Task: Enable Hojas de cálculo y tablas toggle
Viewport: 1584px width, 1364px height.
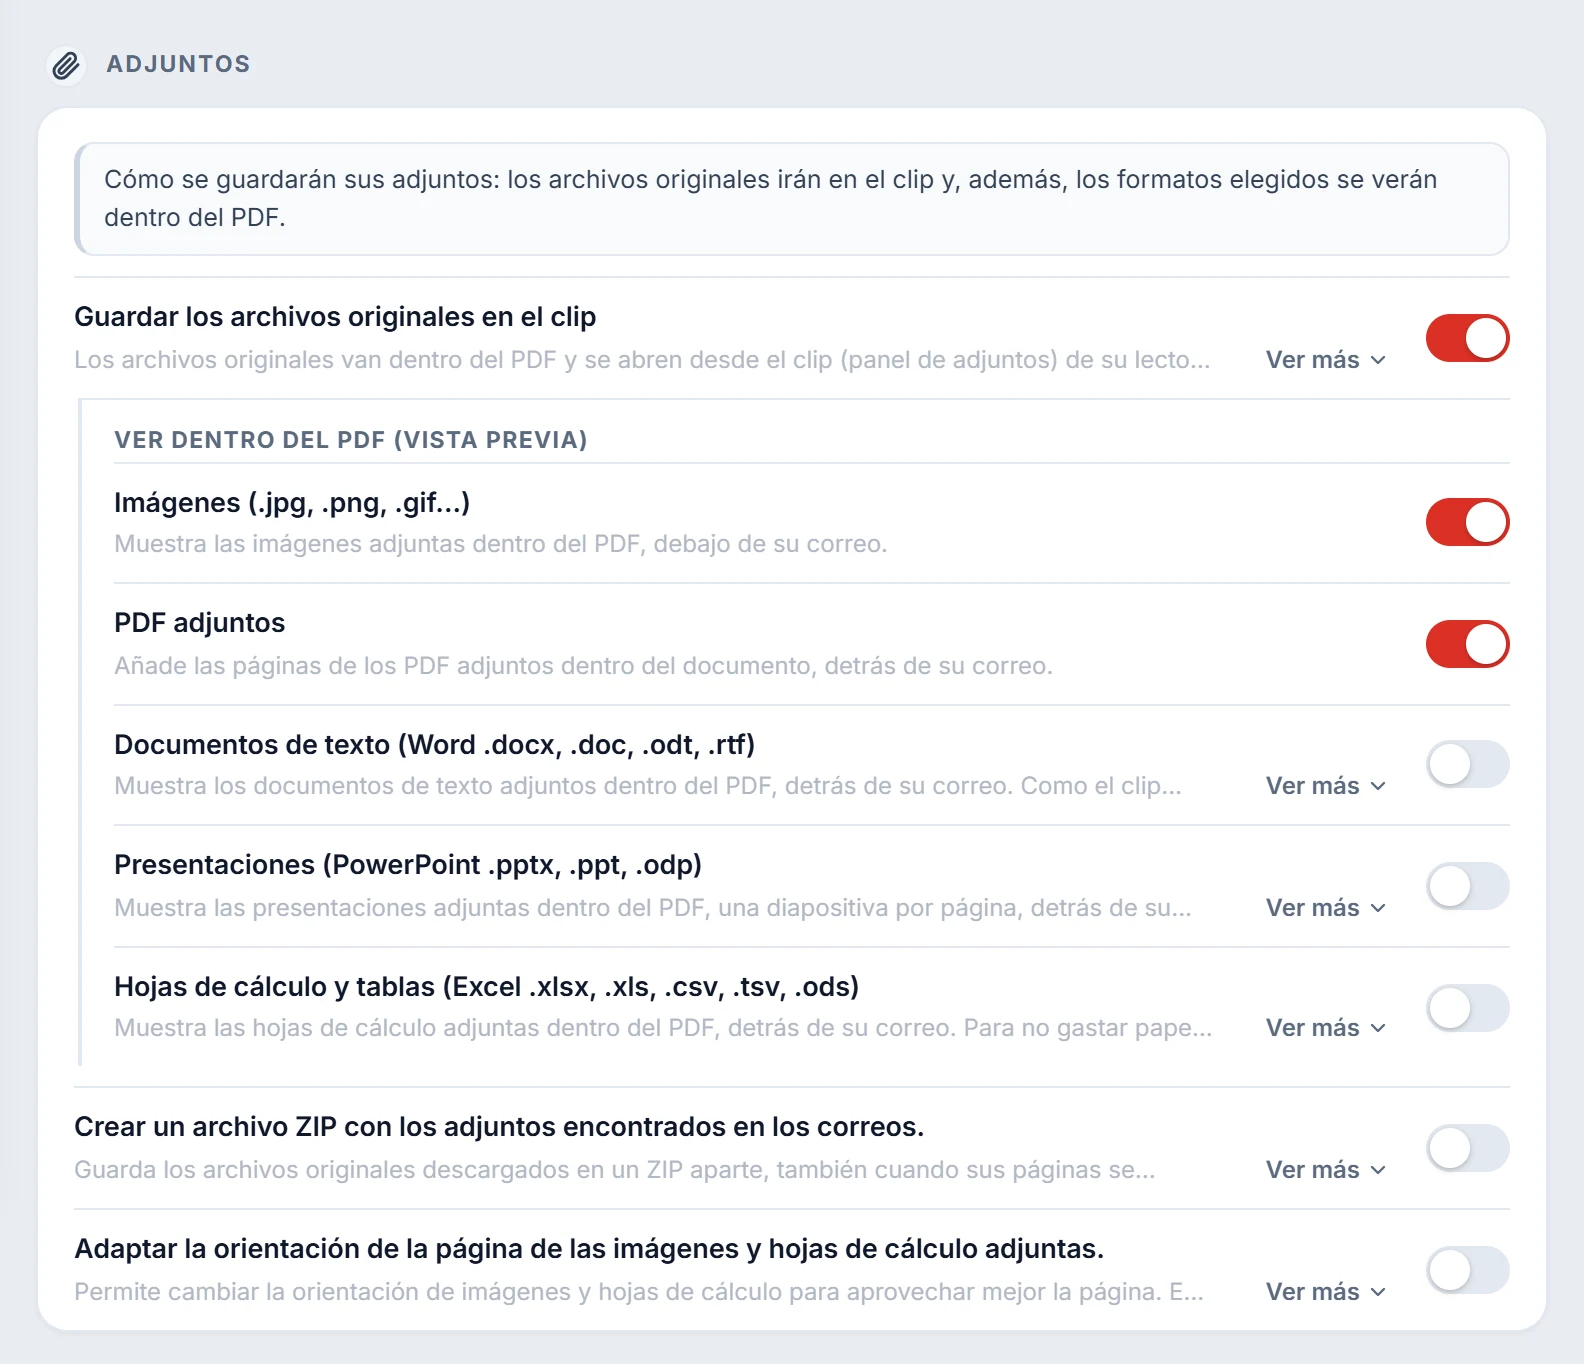Action: click(1467, 1008)
